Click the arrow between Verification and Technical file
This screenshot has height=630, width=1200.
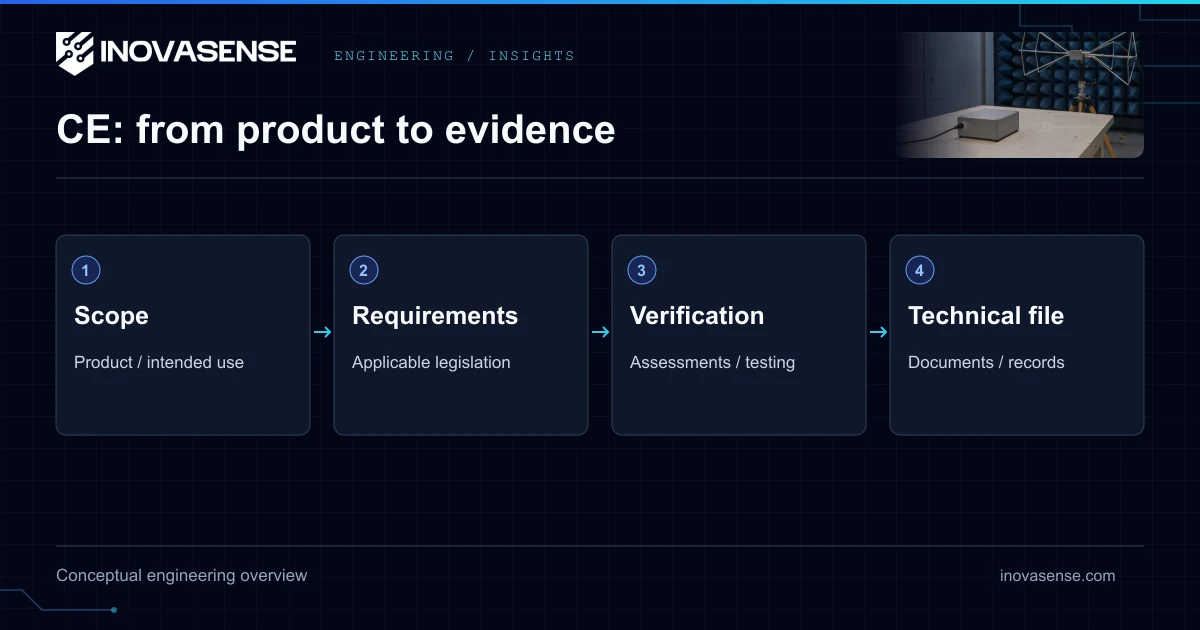(x=878, y=332)
